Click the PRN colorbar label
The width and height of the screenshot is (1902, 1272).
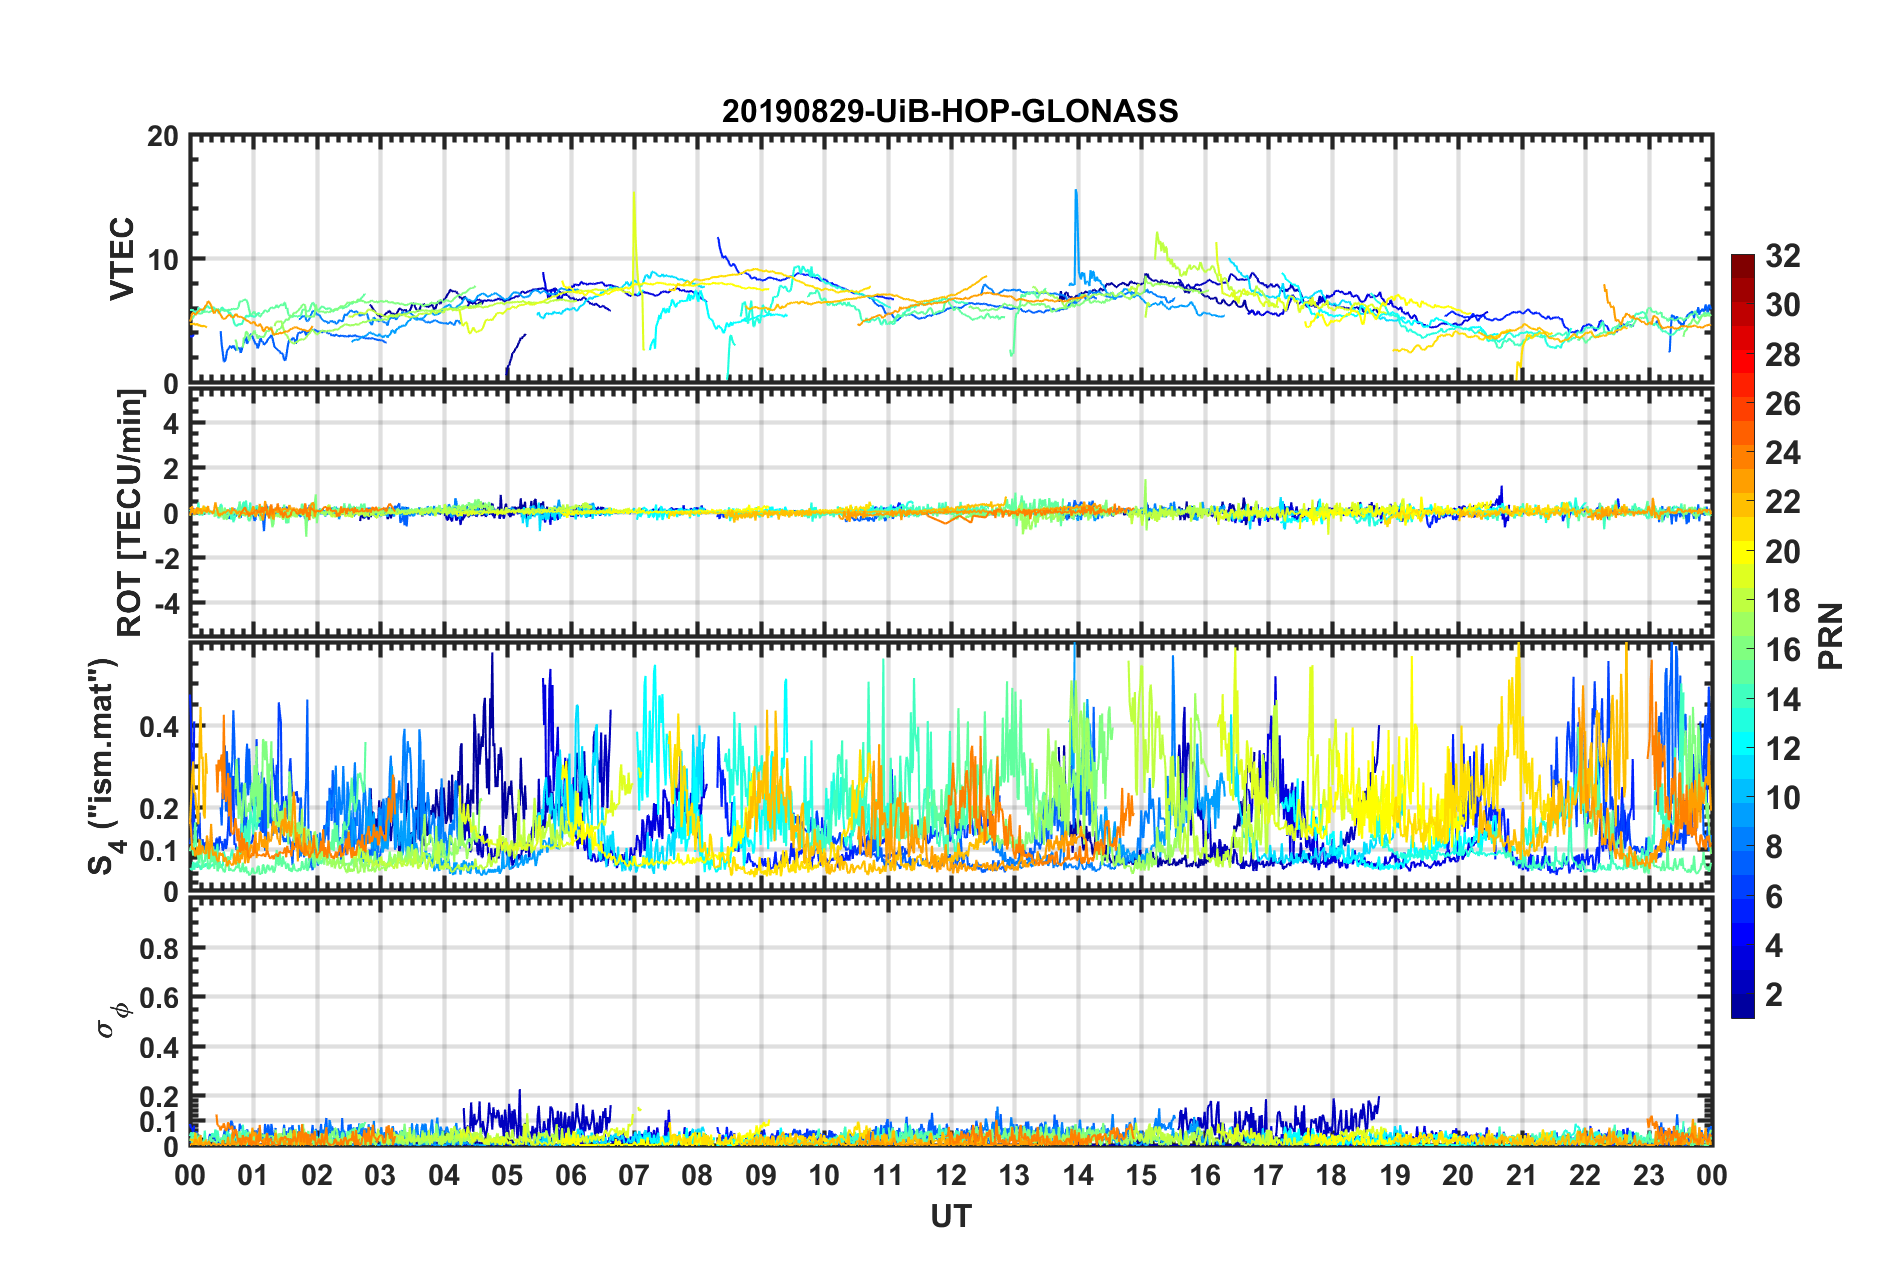tap(1831, 636)
